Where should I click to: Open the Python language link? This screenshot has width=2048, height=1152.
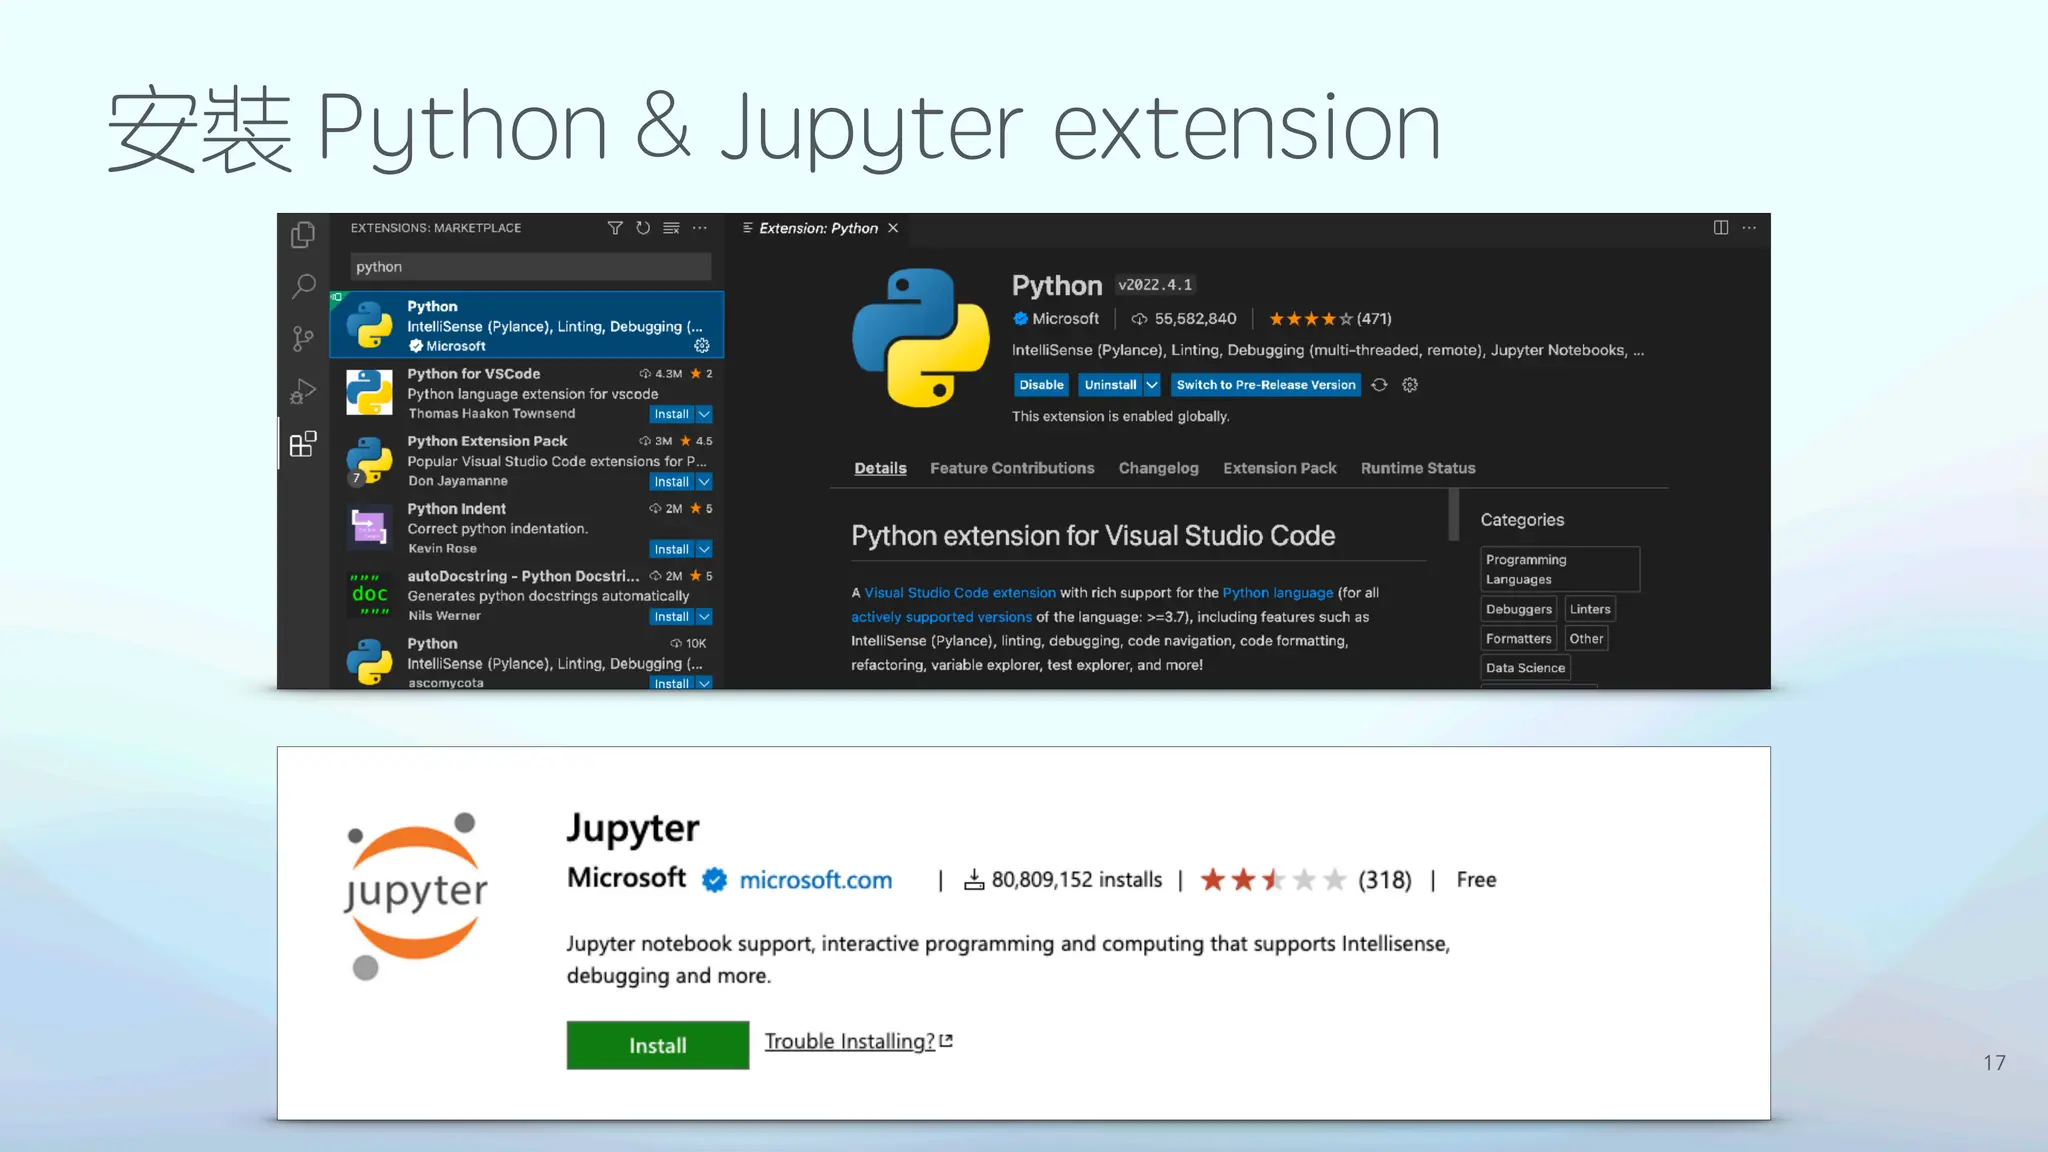click(x=1277, y=593)
